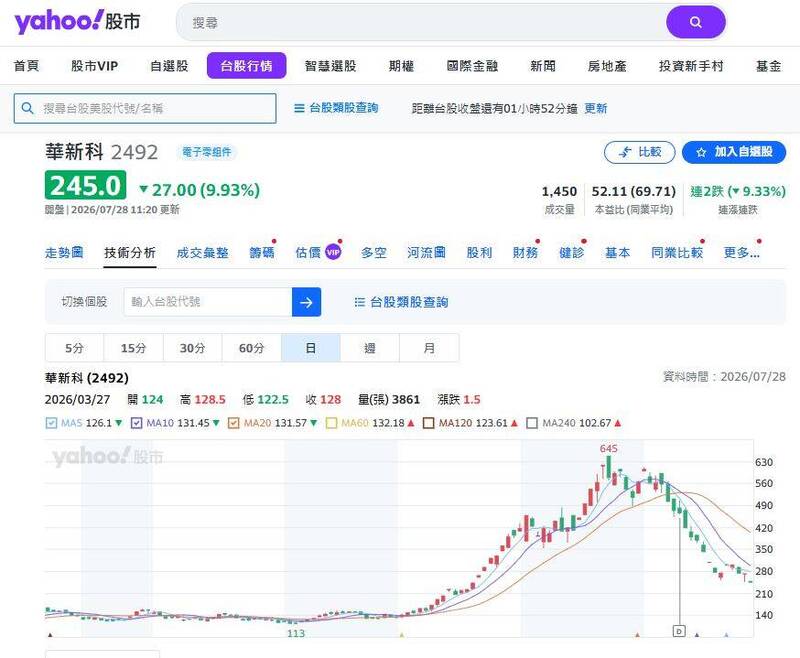Open 期權 in main navigation
Viewport: 800px width, 658px height.
pos(402,66)
